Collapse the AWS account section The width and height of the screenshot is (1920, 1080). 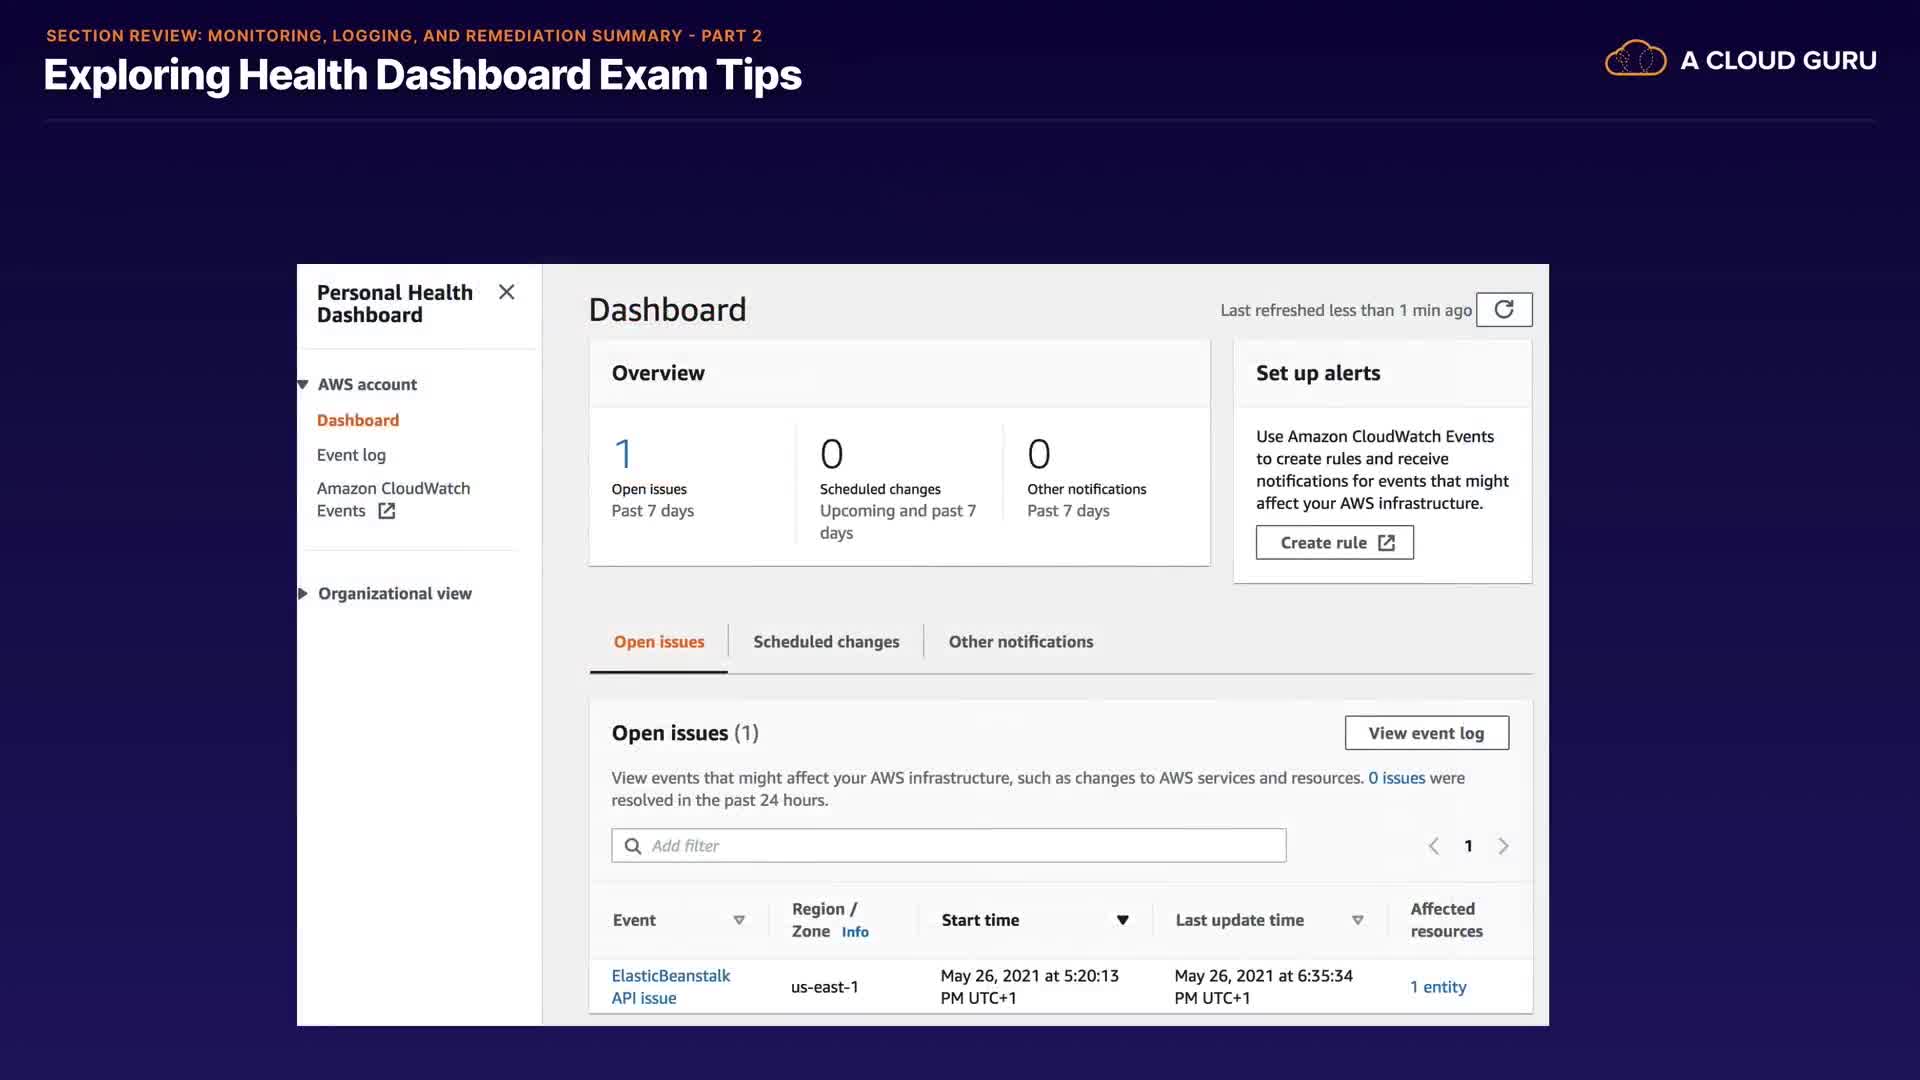pyautogui.click(x=303, y=385)
